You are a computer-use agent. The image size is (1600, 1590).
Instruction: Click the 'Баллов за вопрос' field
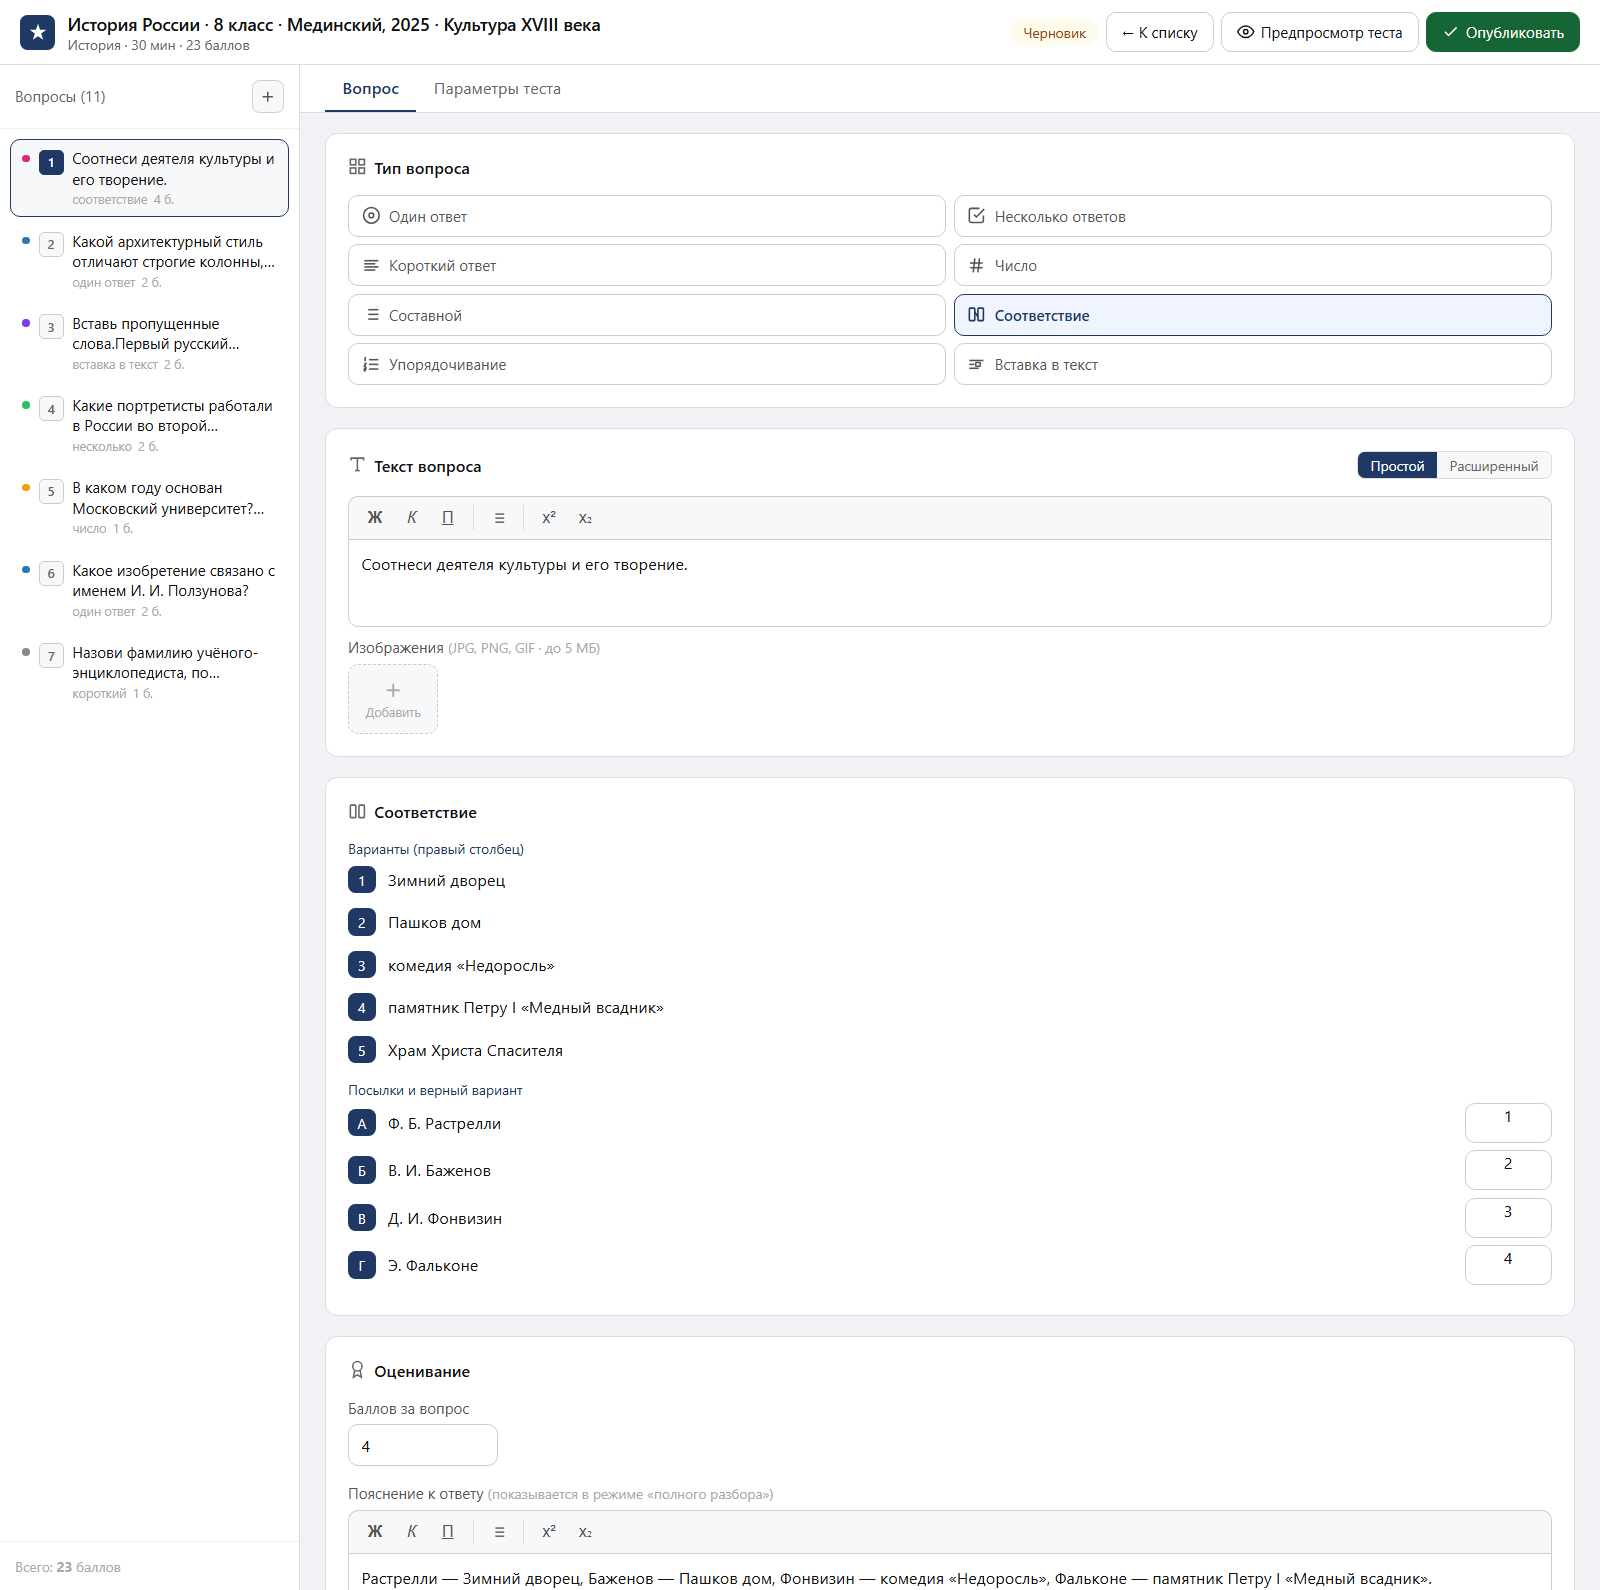click(x=422, y=1445)
